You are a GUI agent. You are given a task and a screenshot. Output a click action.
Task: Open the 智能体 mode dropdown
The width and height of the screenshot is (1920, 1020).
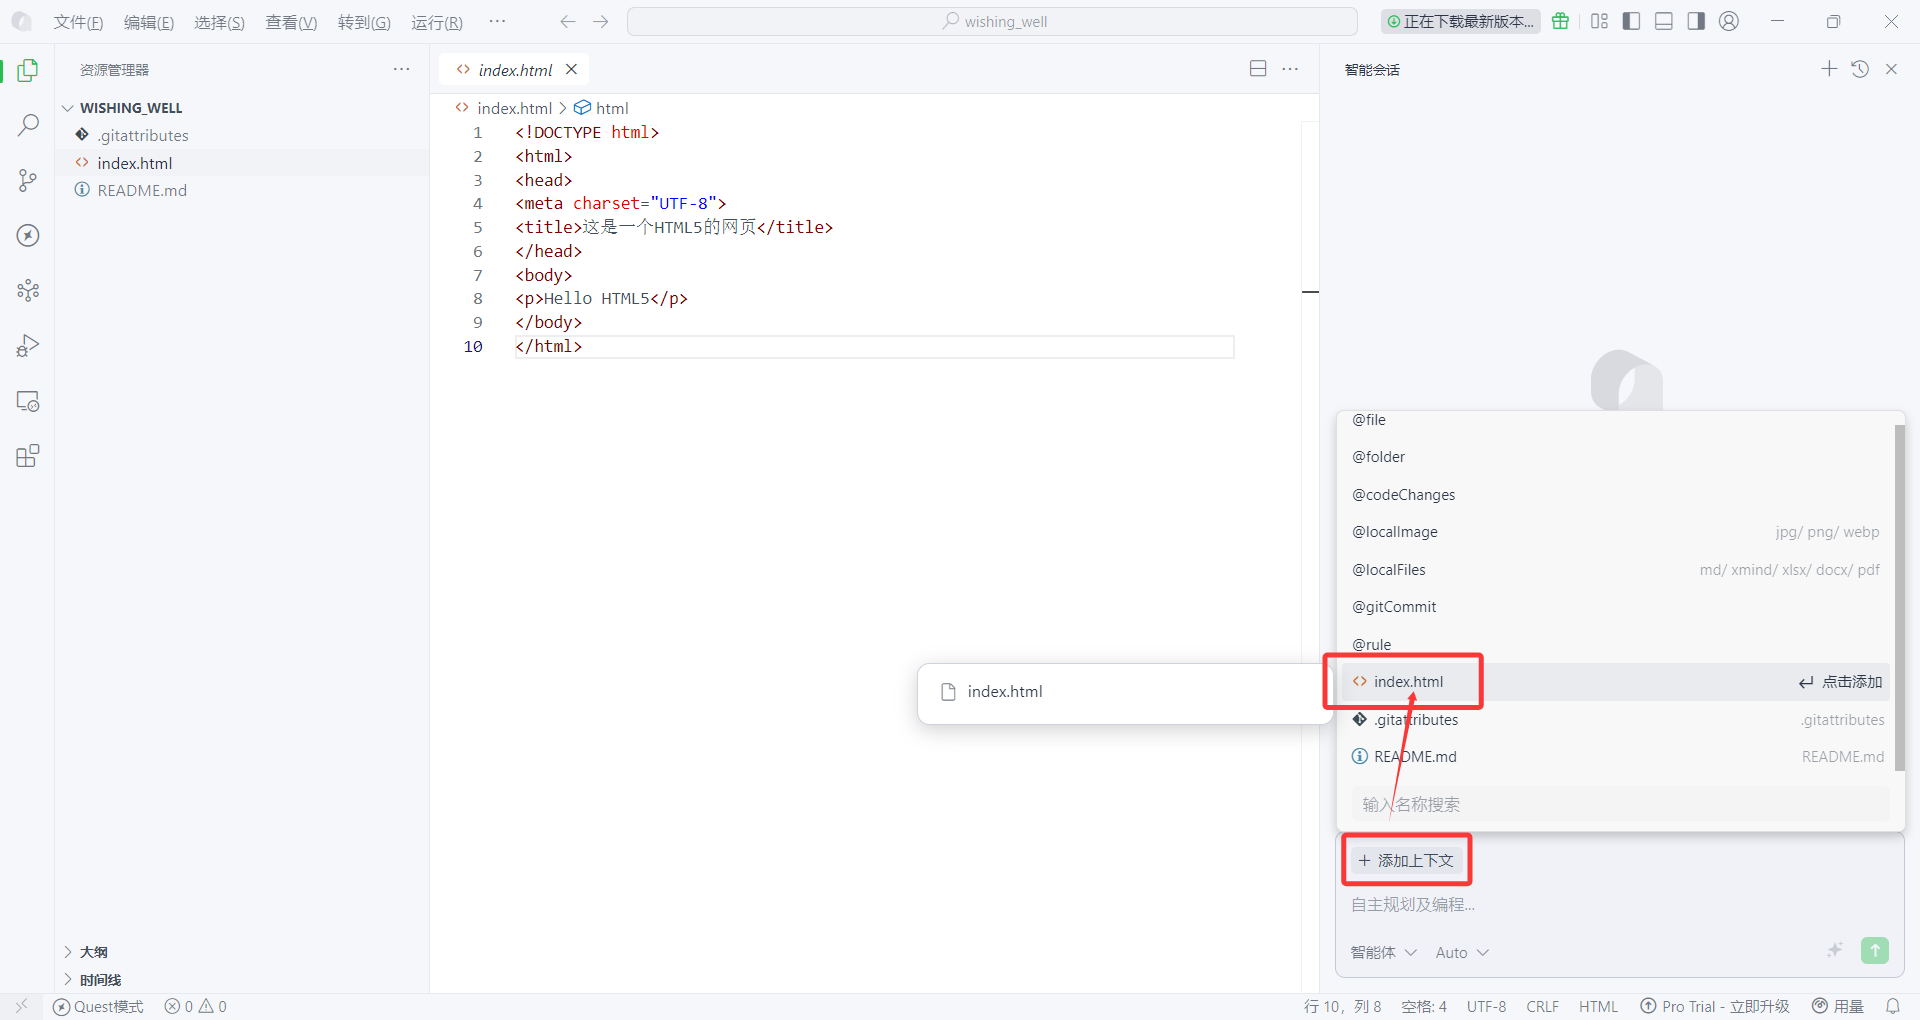[1383, 952]
